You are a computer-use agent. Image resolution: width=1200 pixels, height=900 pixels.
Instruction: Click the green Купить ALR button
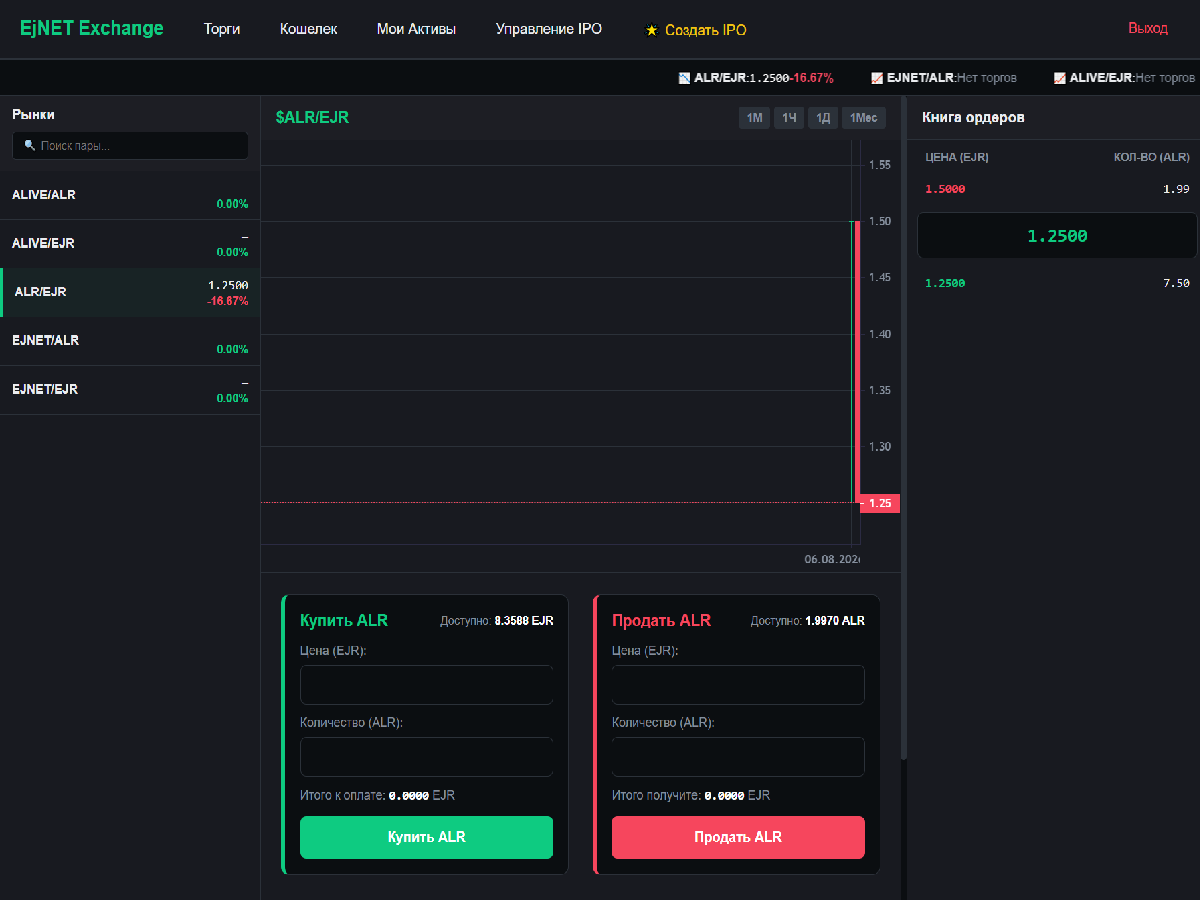426,837
